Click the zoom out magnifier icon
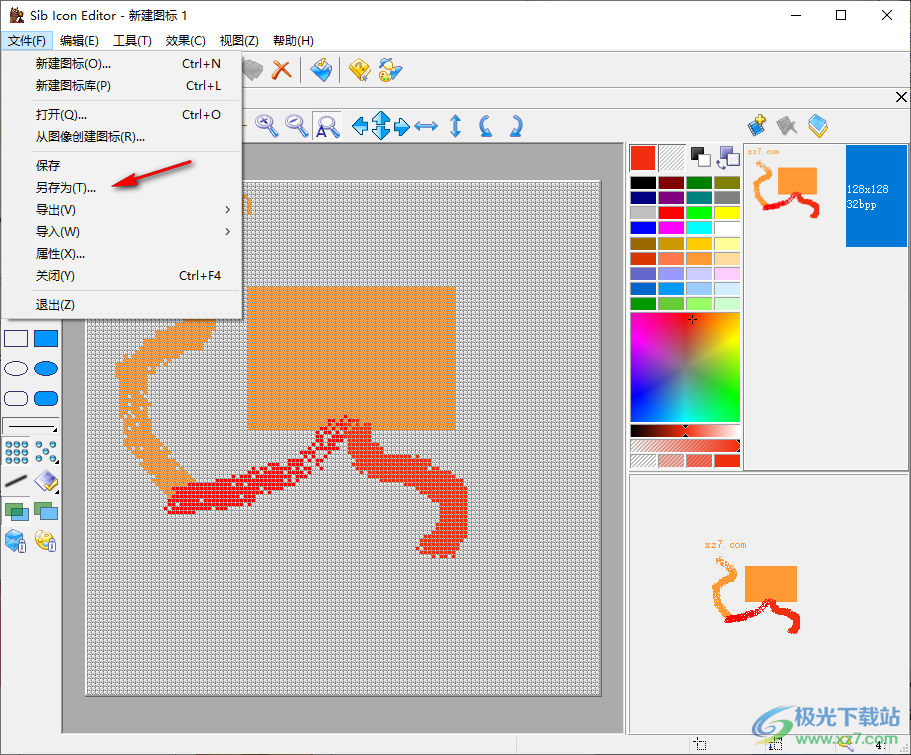Image resolution: width=911 pixels, height=755 pixels. [x=297, y=126]
